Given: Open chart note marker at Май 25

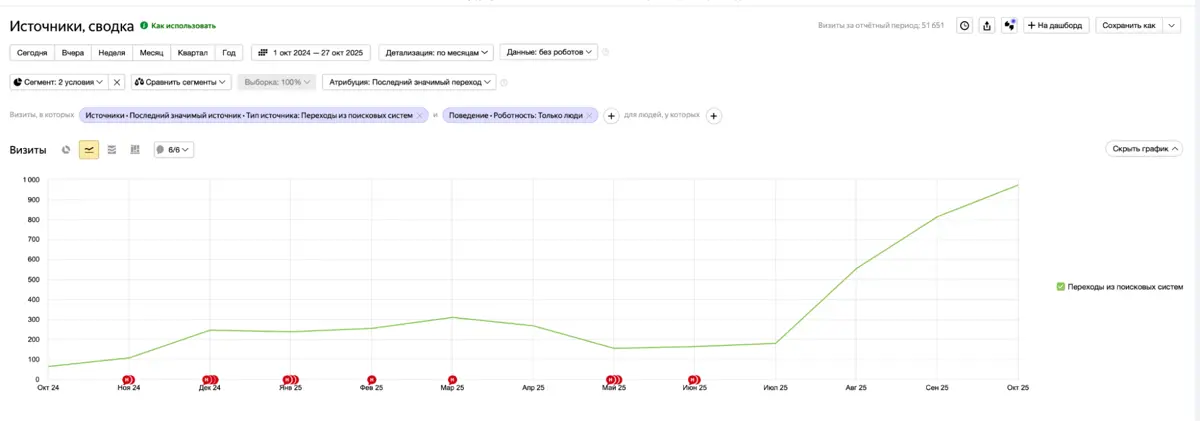Looking at the screenshot, I should [x=614, y=380].
